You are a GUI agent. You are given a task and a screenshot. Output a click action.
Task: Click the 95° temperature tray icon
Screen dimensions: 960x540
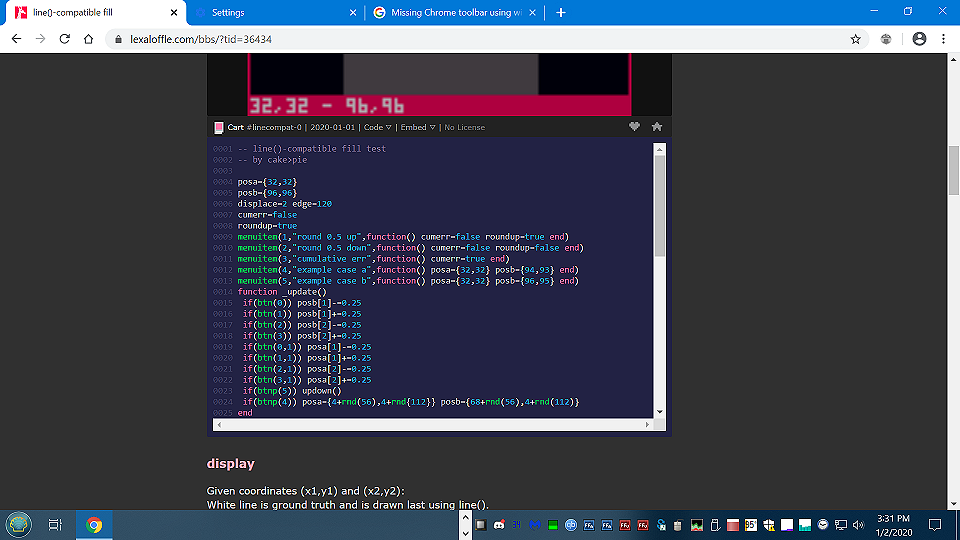[x=751, y=525]
